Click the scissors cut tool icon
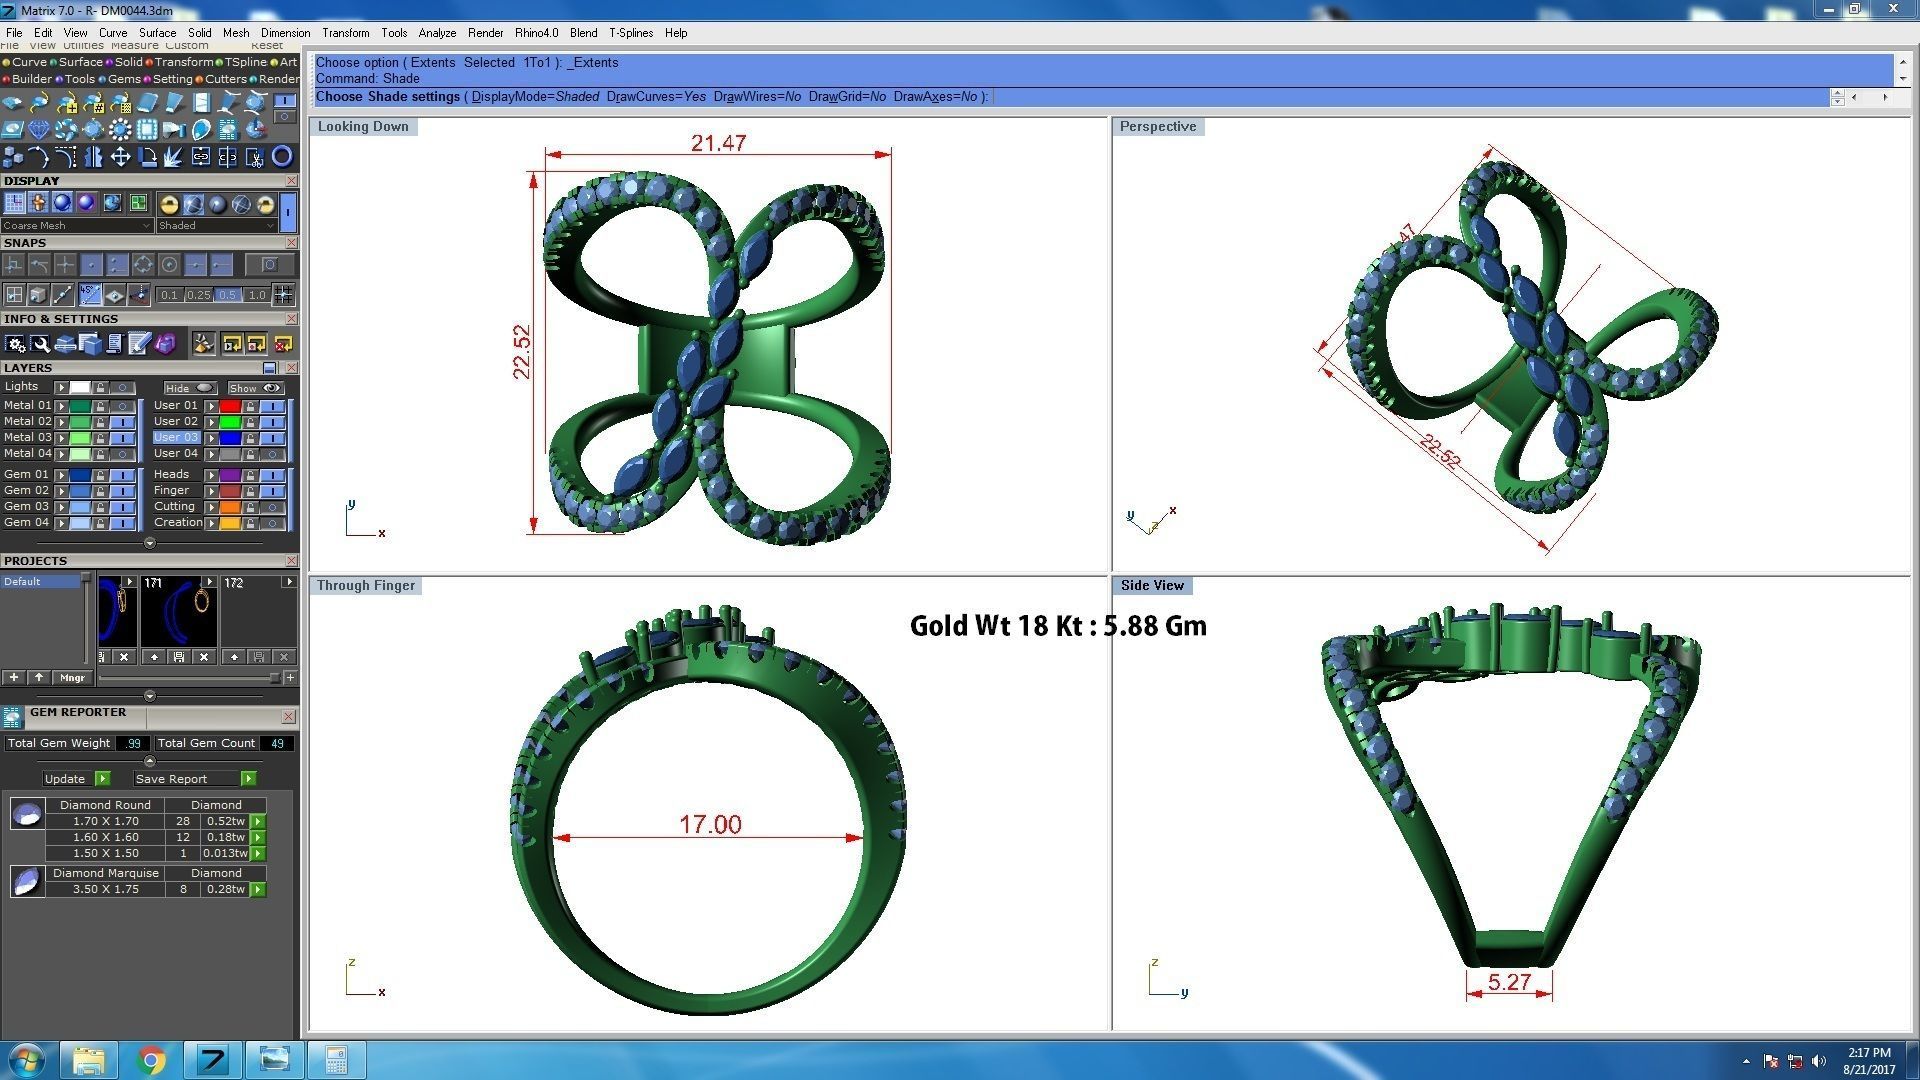 click(x=254, y=156)
